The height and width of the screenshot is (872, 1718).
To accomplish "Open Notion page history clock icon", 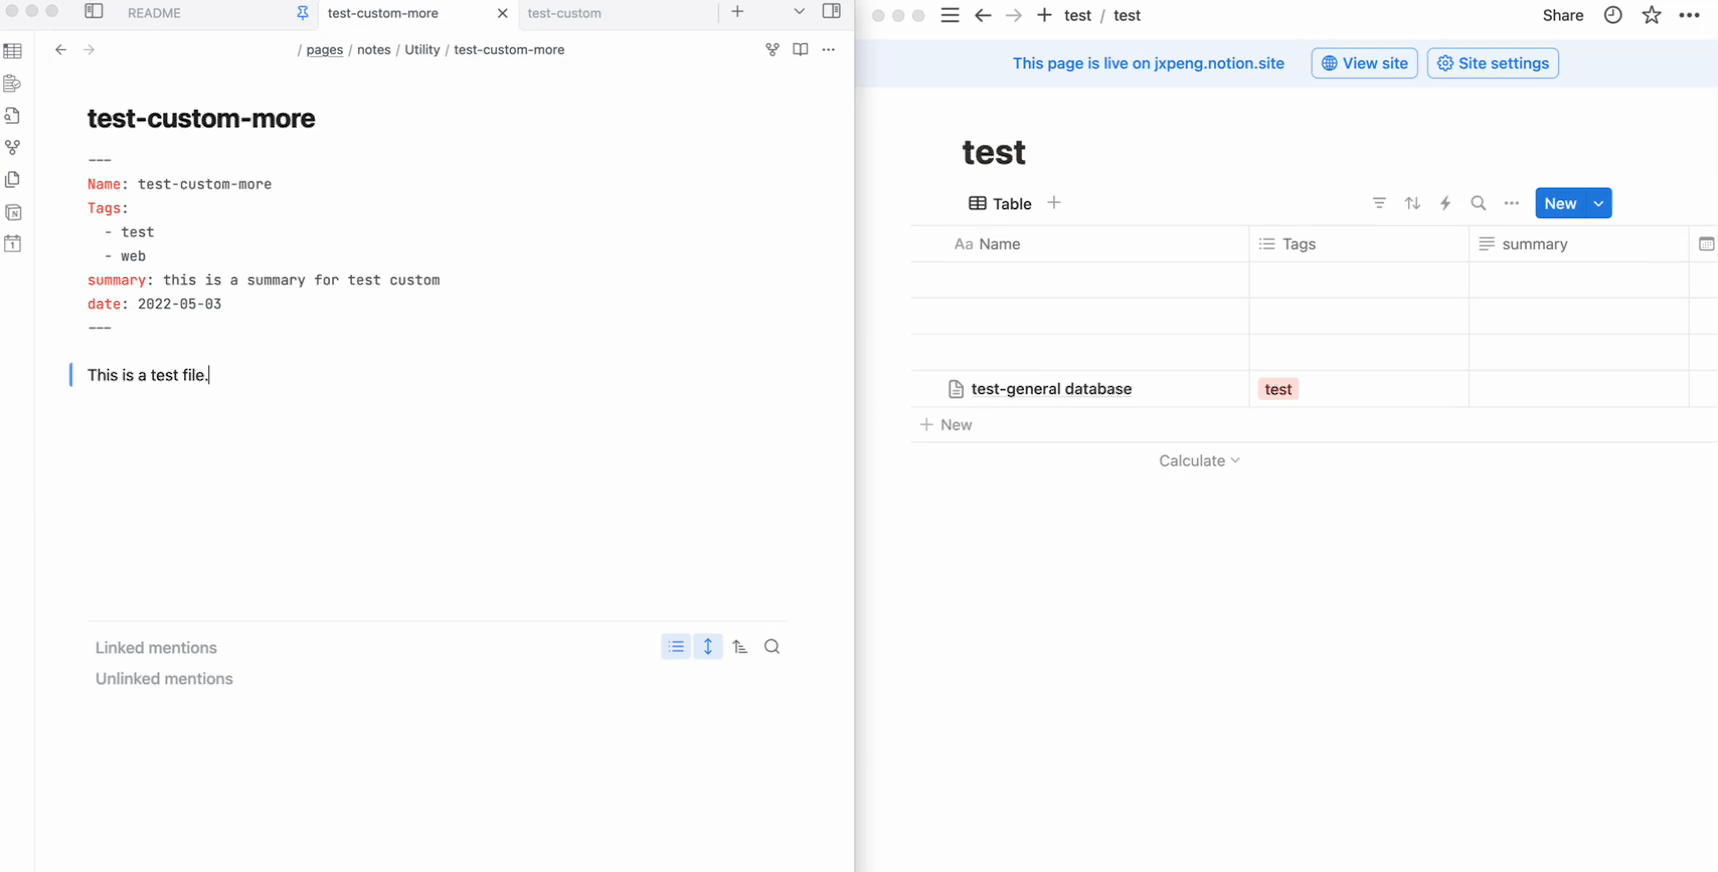I will (1613, 15).
